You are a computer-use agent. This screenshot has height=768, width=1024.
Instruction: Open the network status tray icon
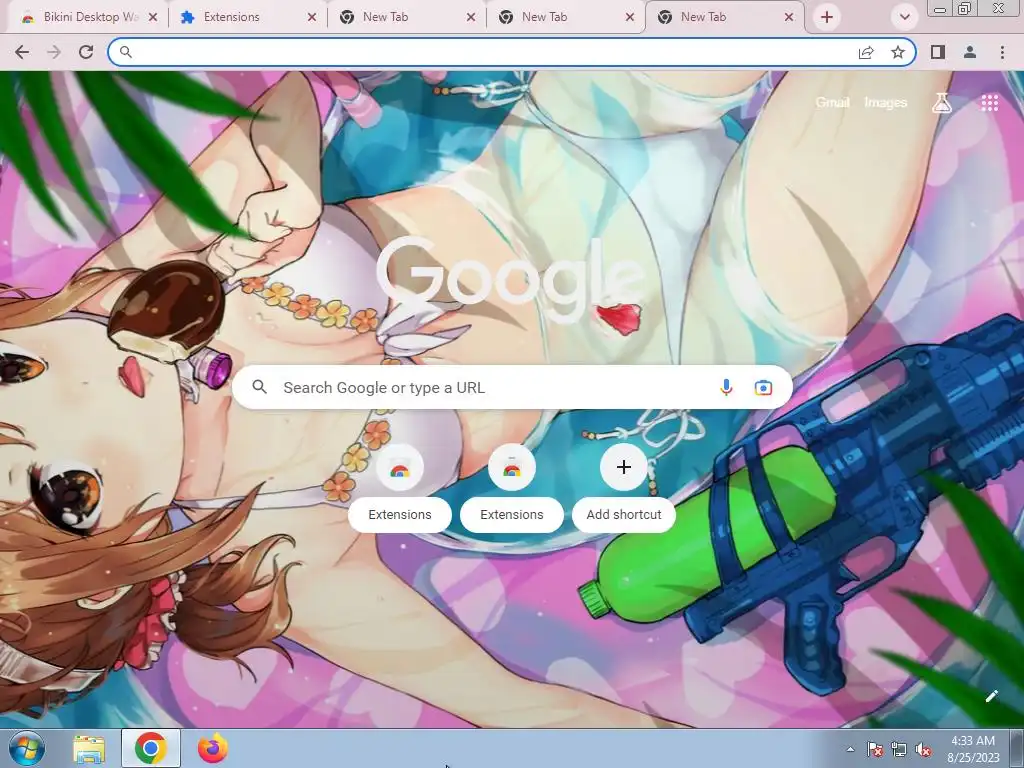click(899, 750)
